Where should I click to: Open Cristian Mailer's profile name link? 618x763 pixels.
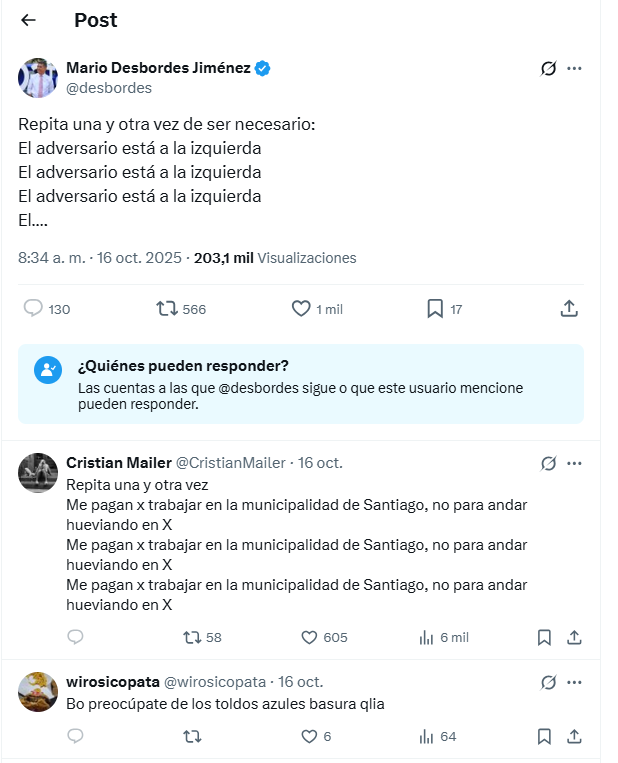coord(119,462)
